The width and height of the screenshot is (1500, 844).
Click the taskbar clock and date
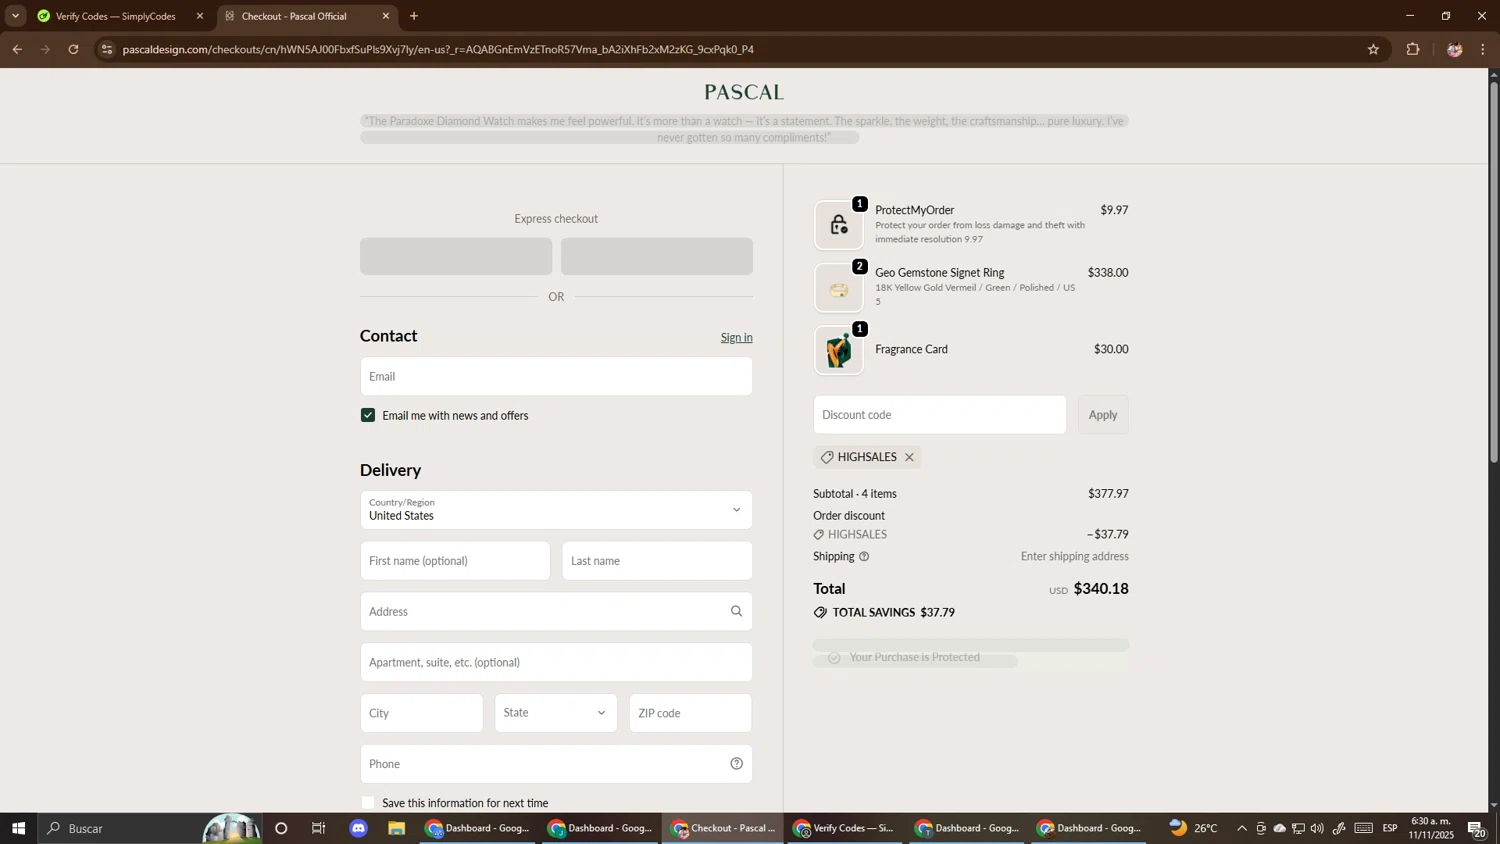(x=1431, y=828)
